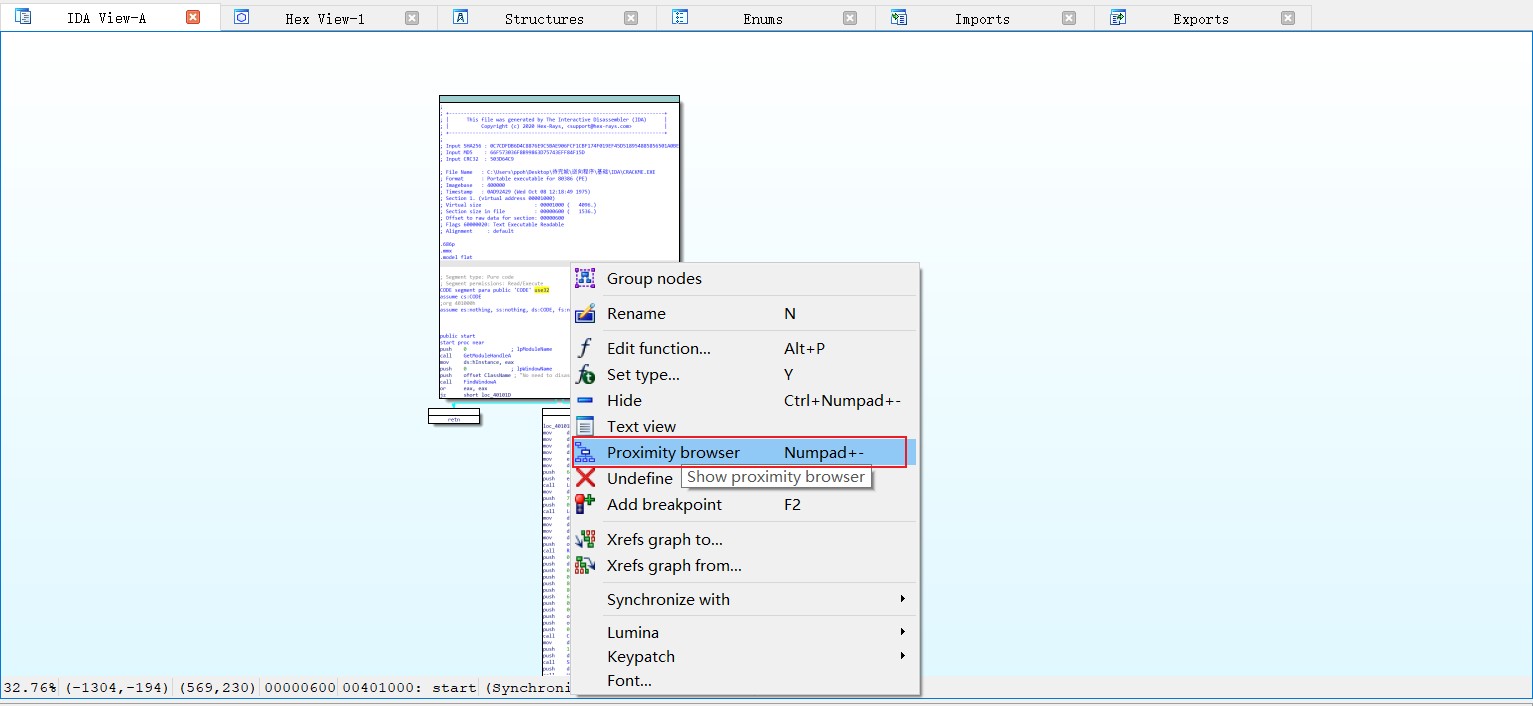Screen dimensions: 1533x706
Task: Select Hide in the context menu
Action: click(x=624, y=401)
